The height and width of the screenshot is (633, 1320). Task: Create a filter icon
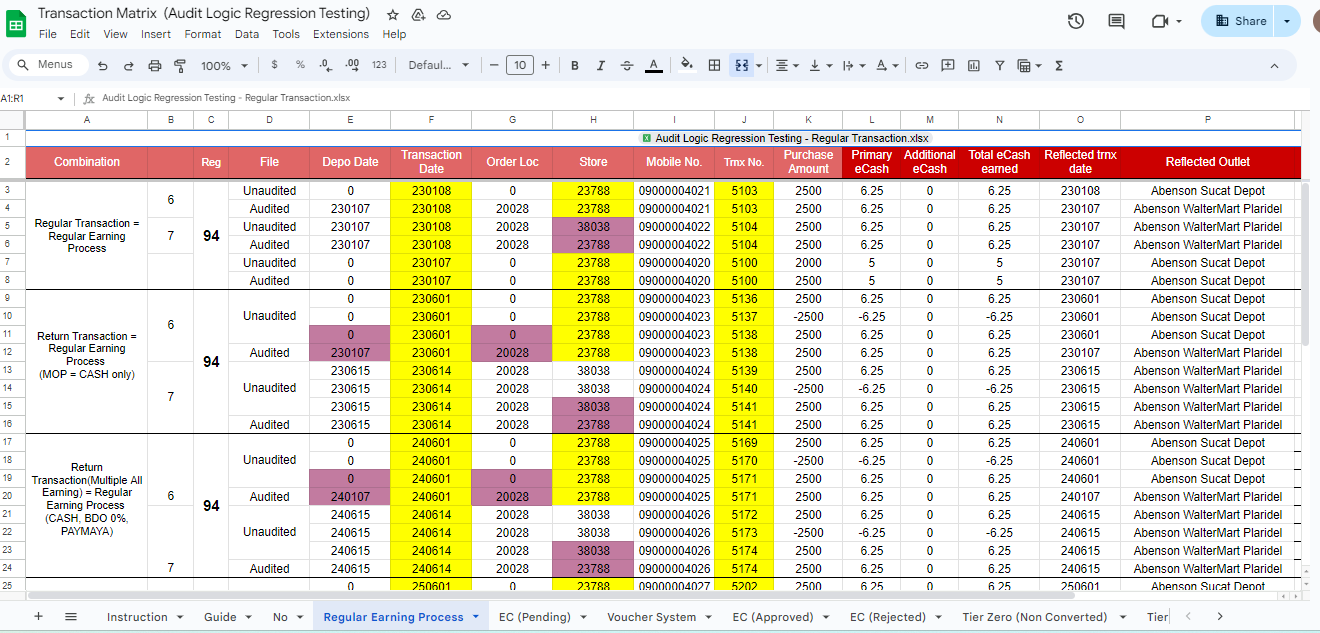999,65
